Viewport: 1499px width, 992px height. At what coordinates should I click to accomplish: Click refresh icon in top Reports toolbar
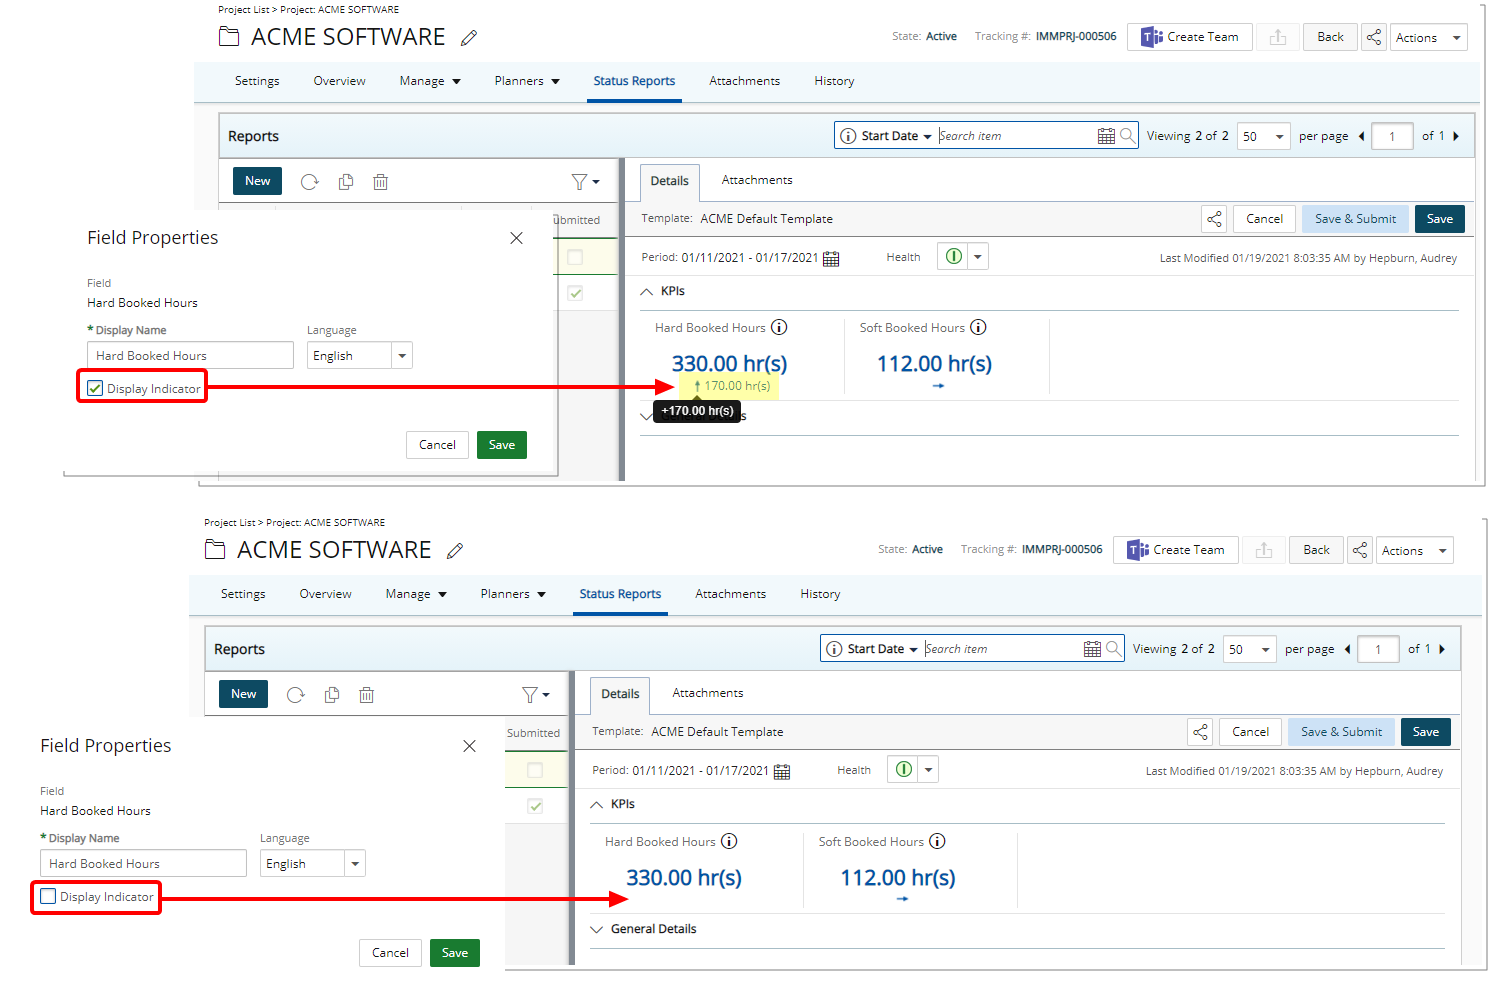(x=310, y=181)
